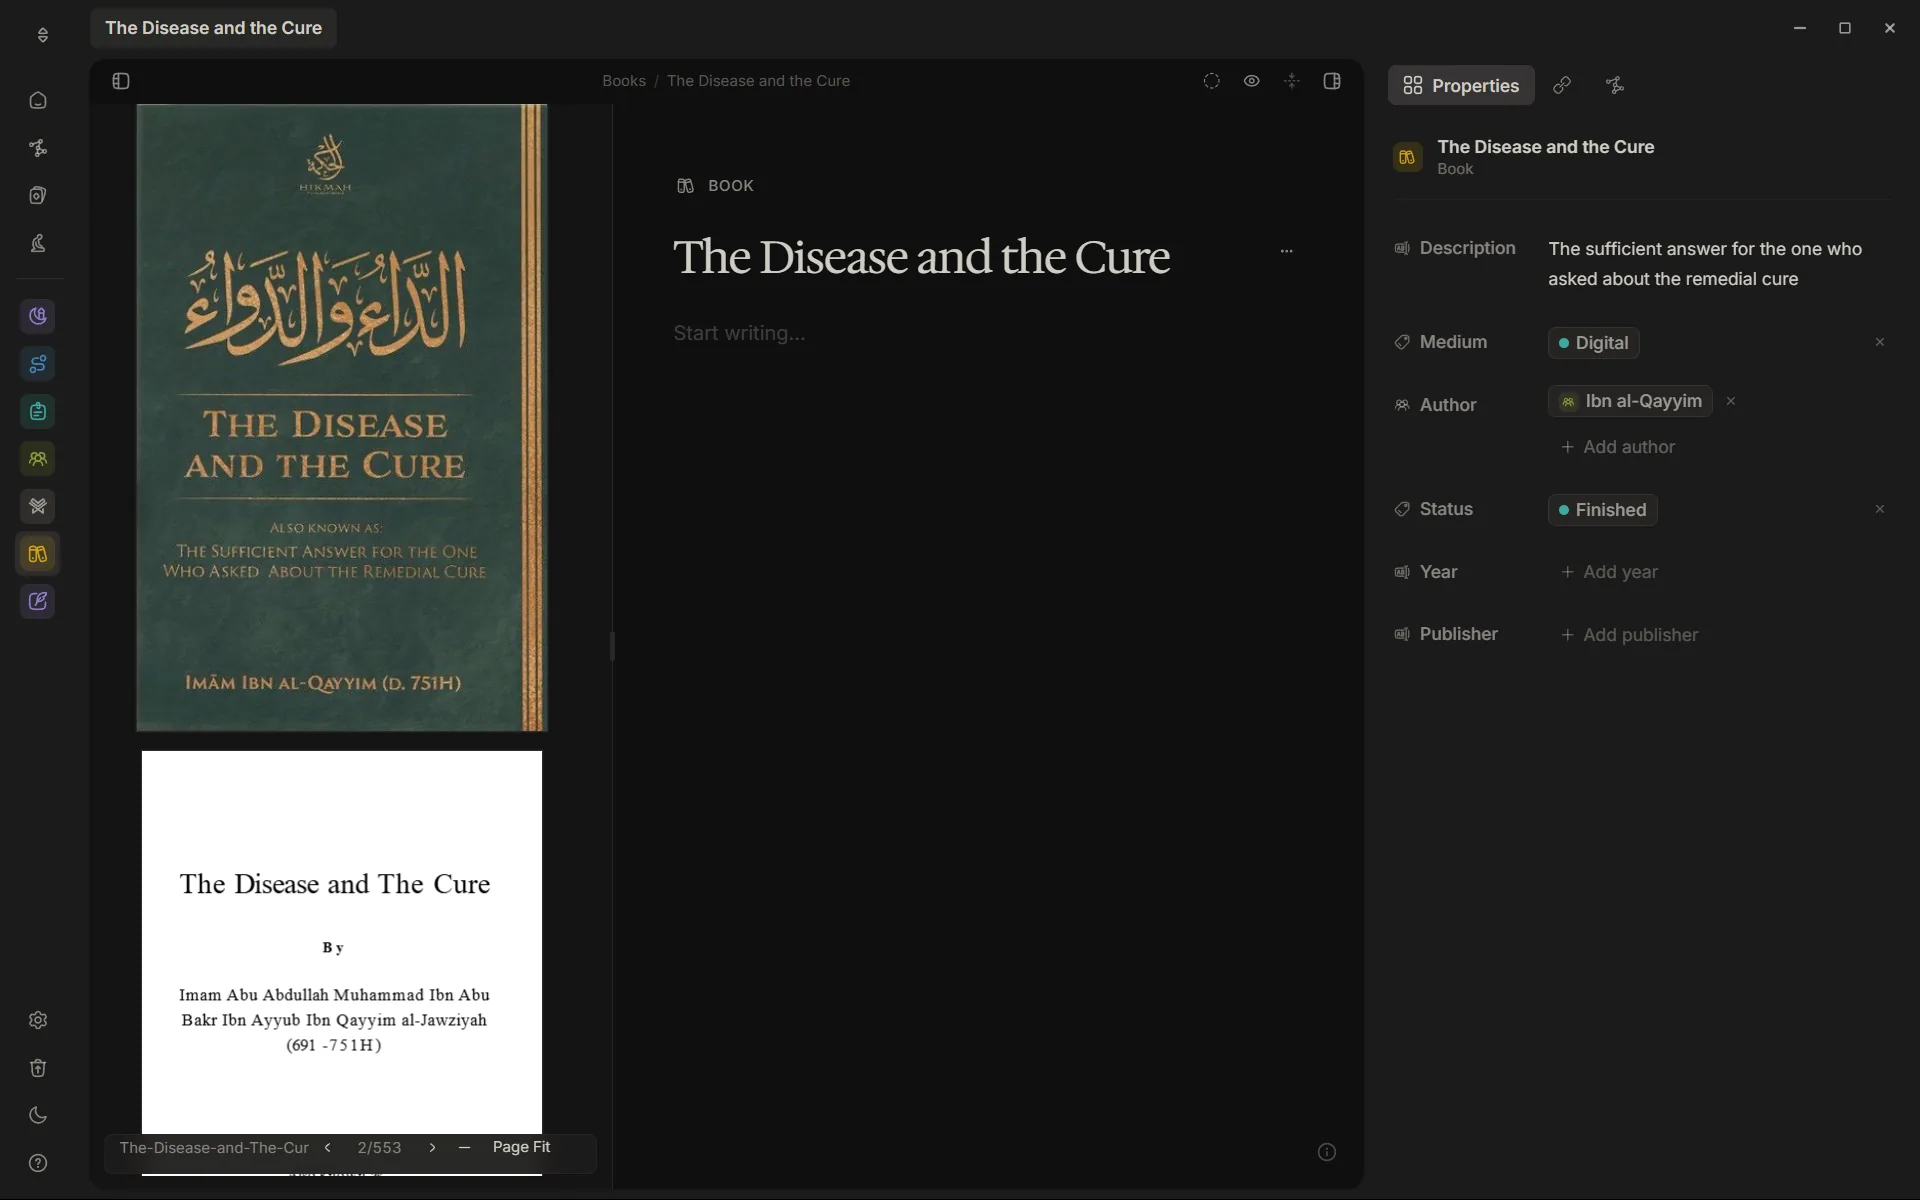Zoom out the PDF with minus button

click(x=464, y=1148)
